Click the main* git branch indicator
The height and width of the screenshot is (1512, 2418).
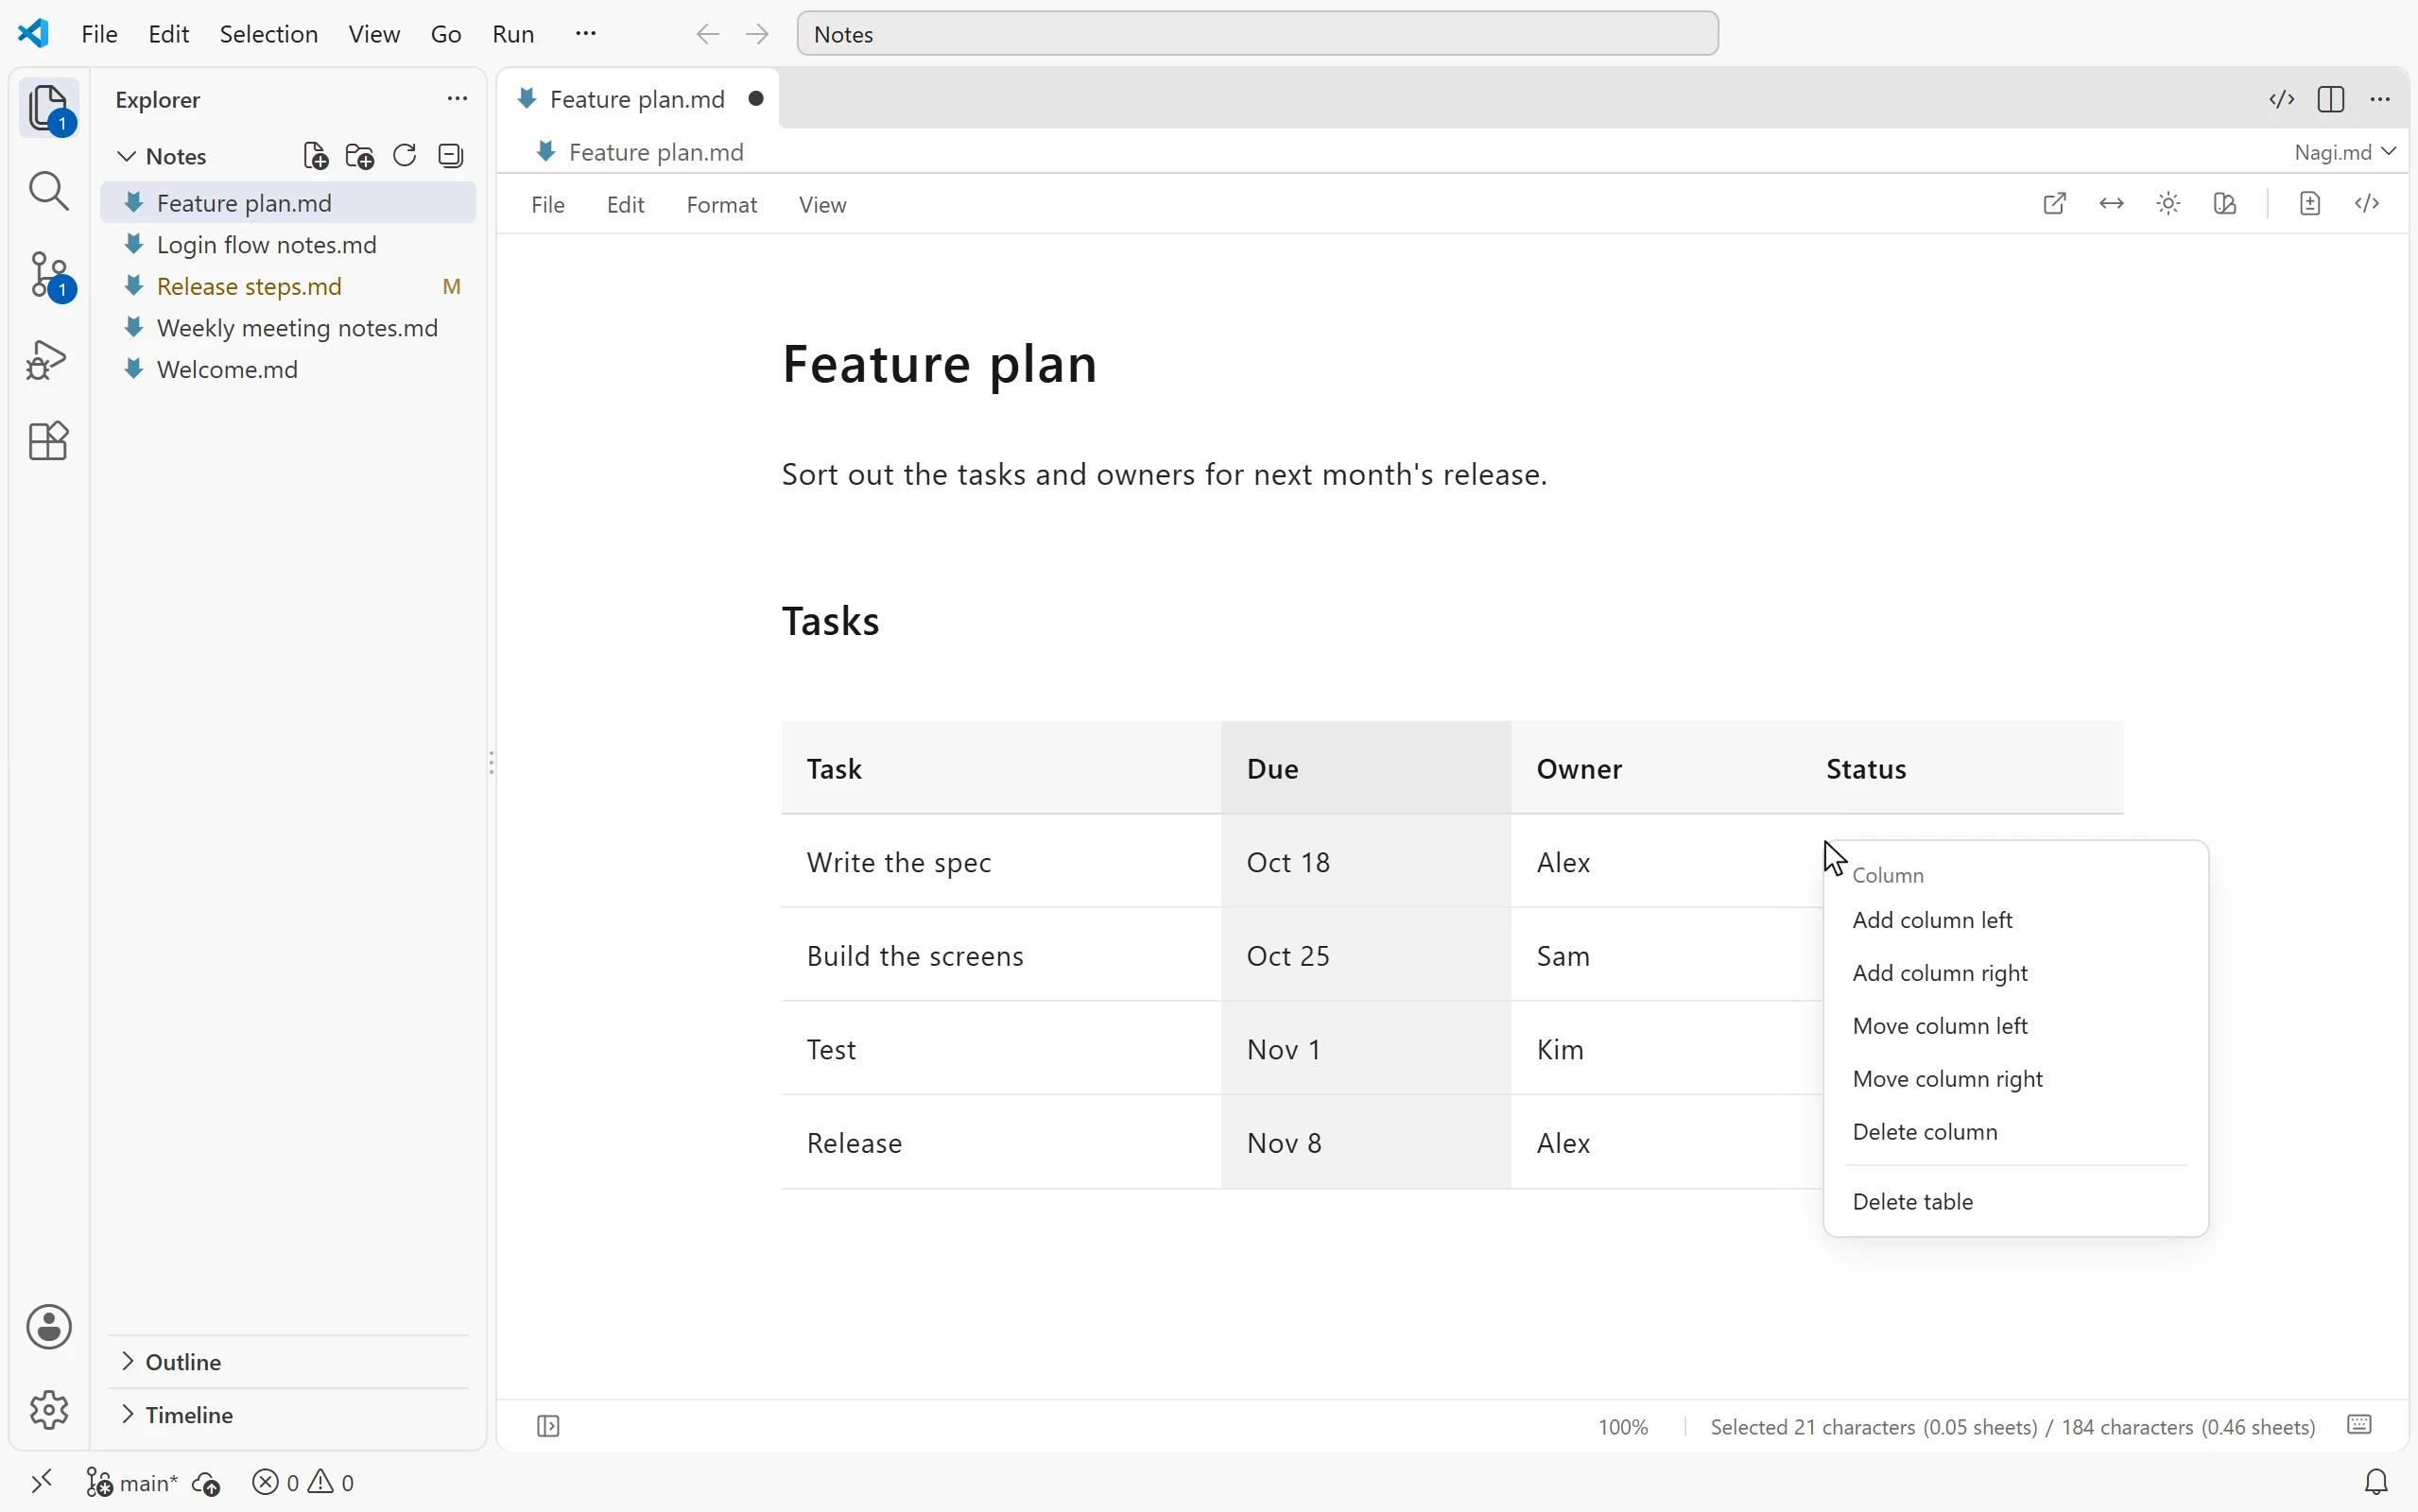click(x=132, y=1482)
